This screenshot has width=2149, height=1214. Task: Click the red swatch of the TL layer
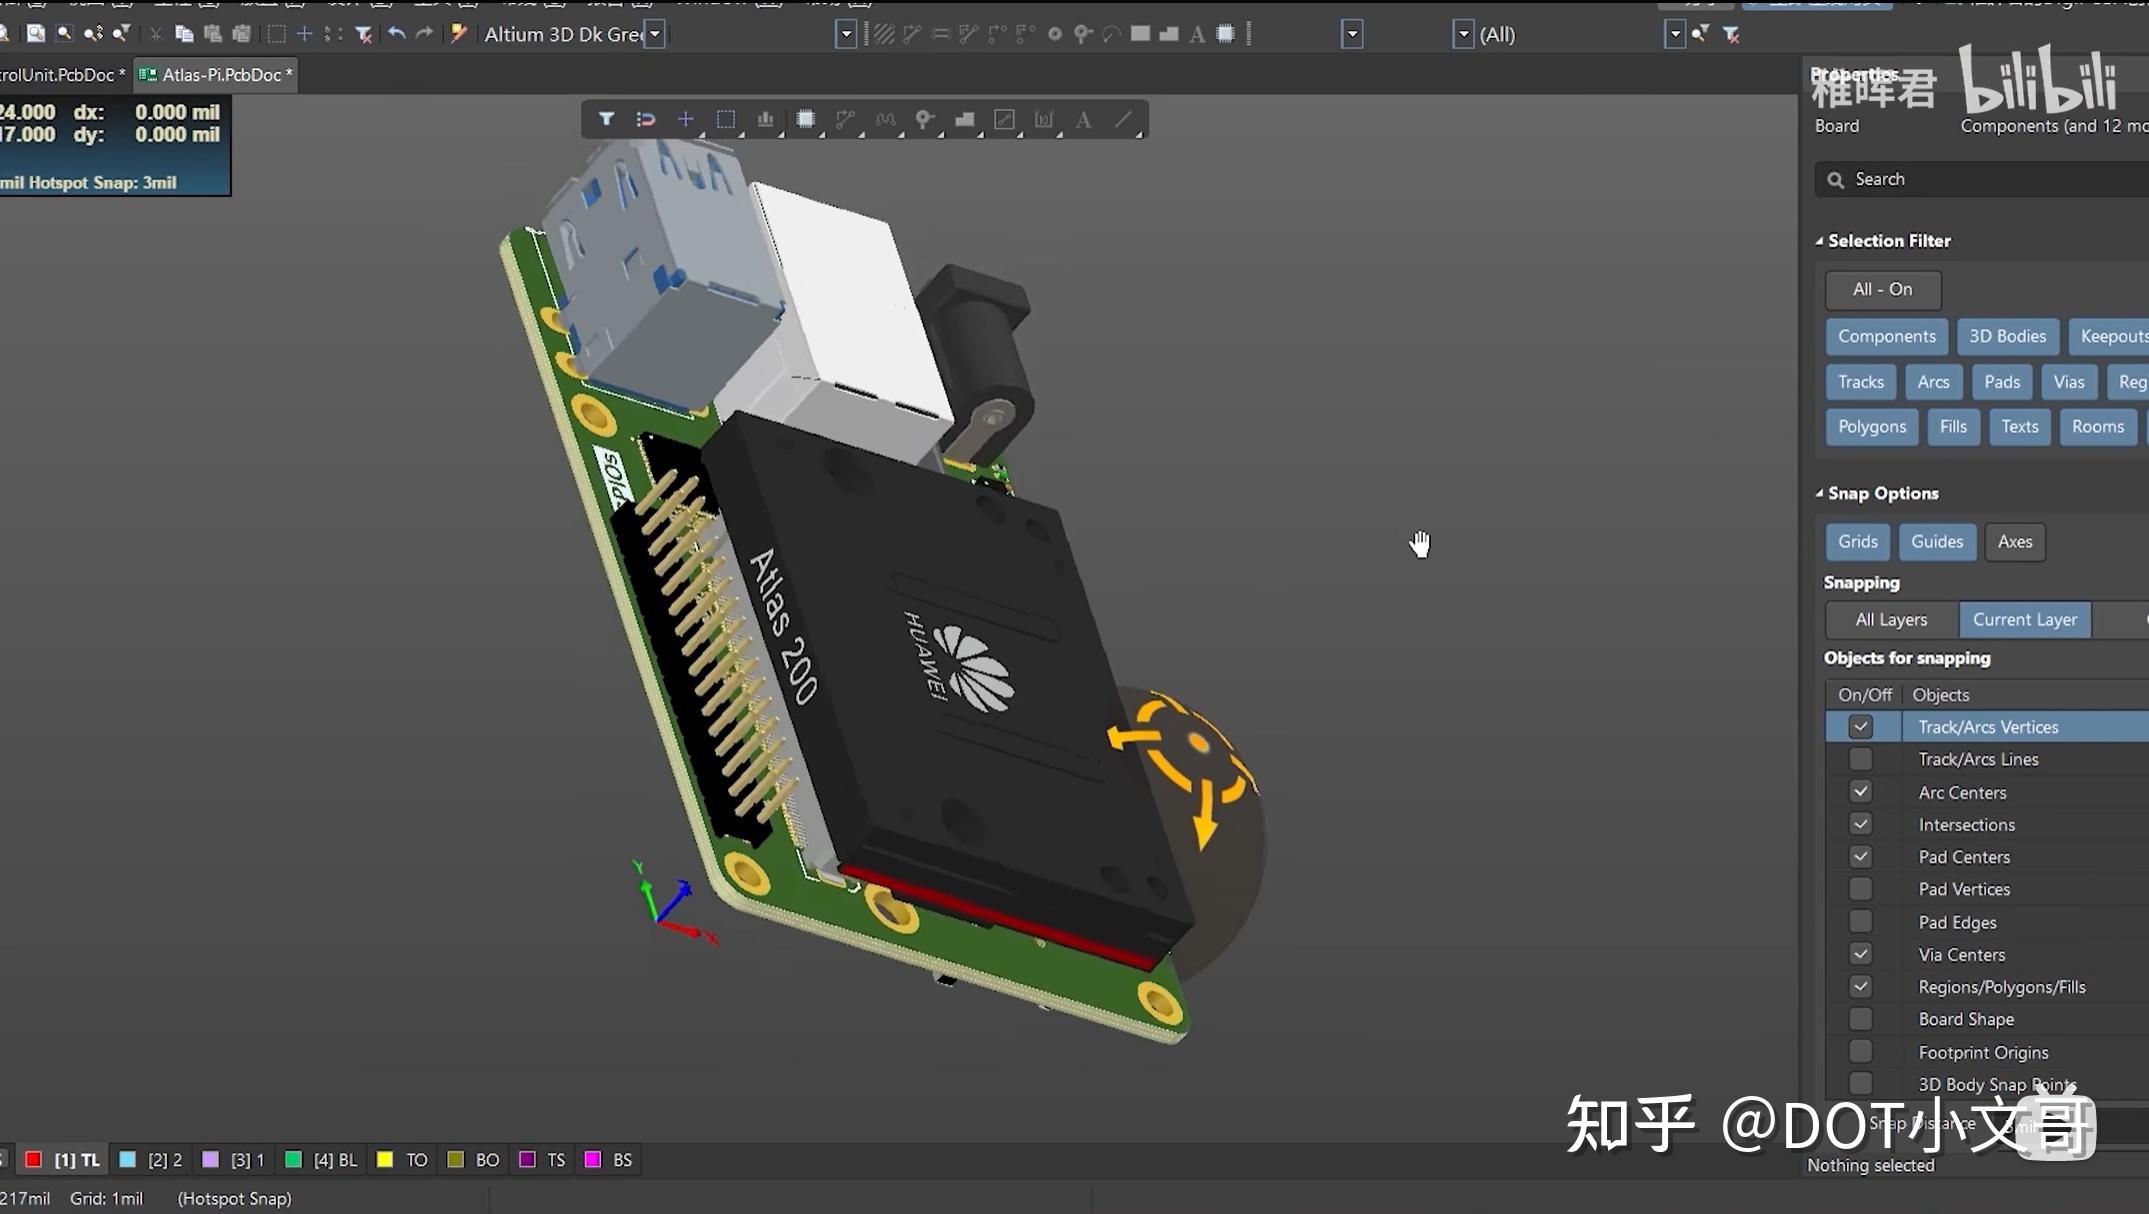pyautogui.click(x=33, y=1160)
